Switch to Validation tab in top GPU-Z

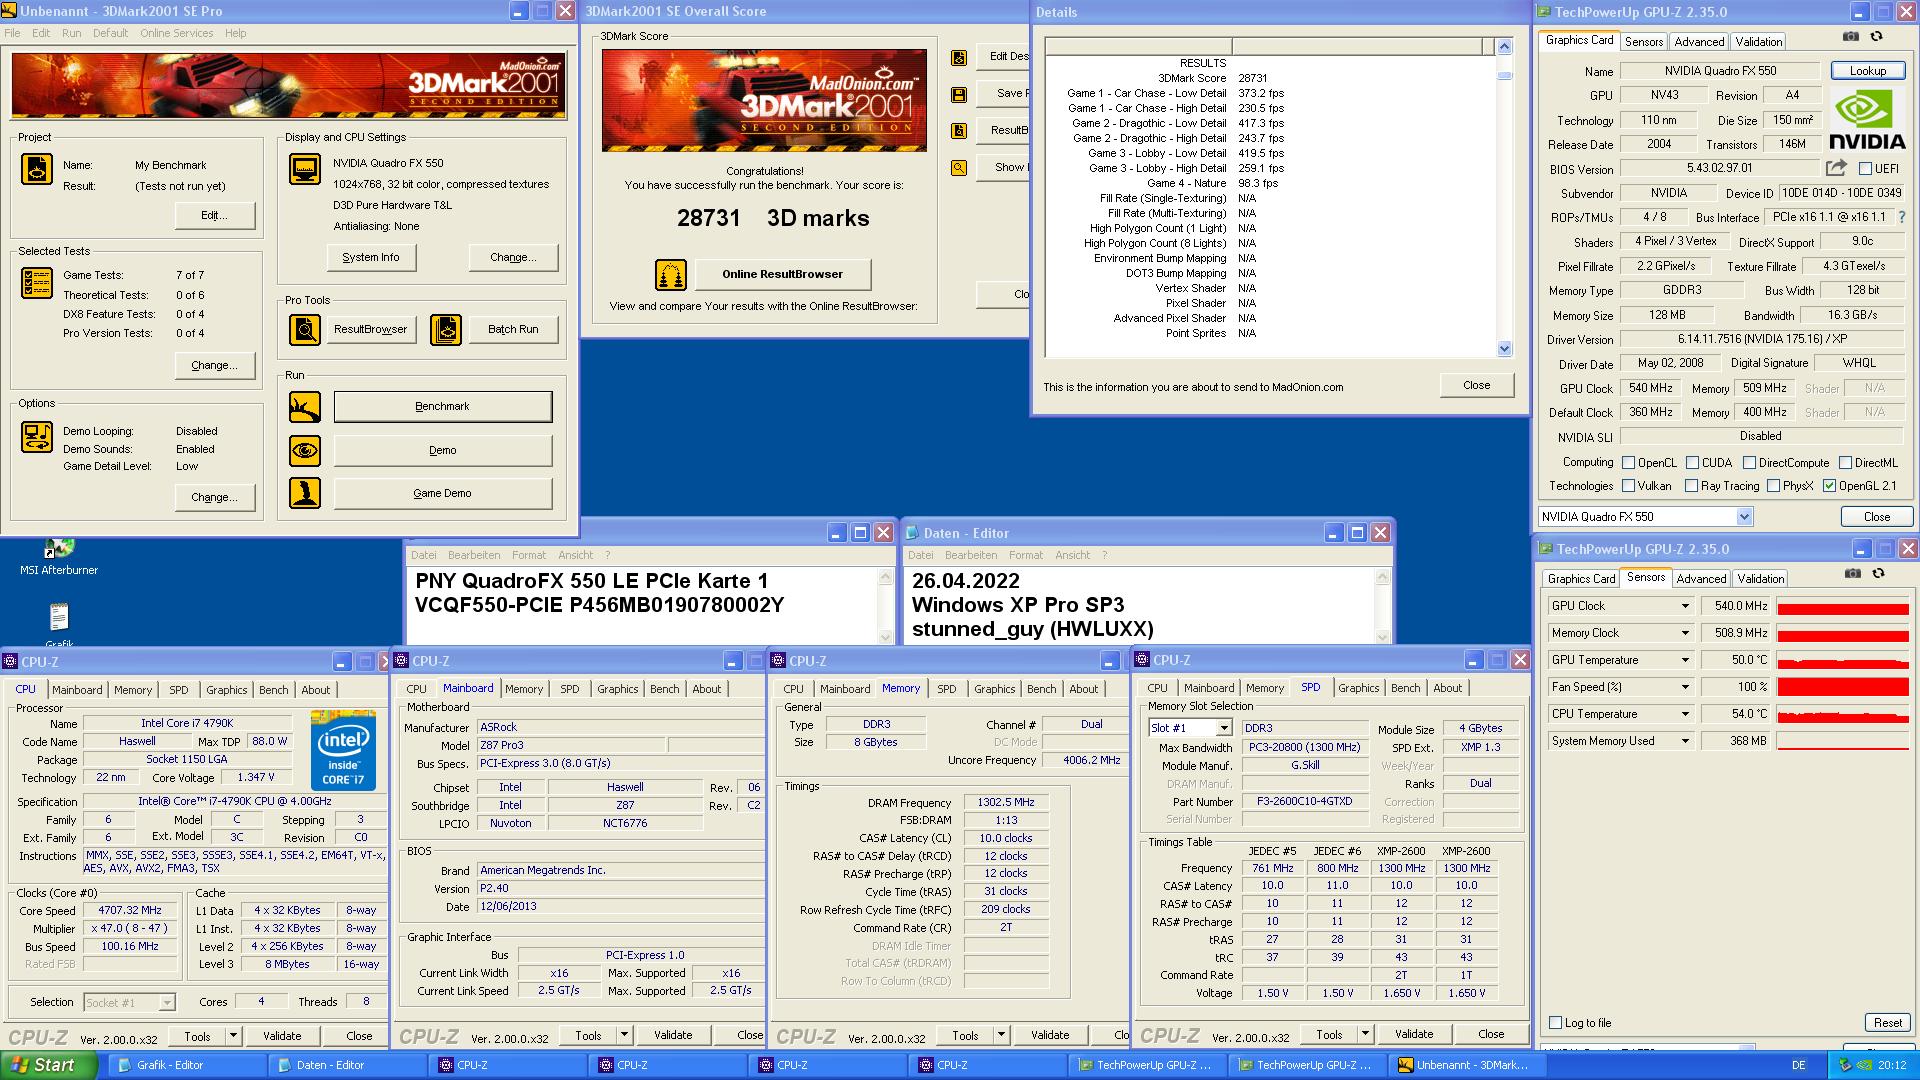(x=1758, y=41)
